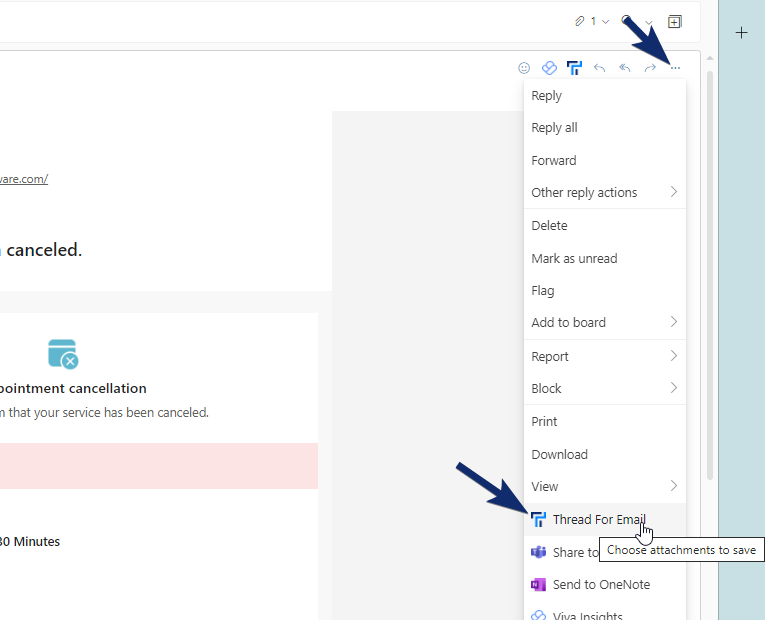This screenshot has width=765, height=620.
Task: Click the paperclip attachment icon
Action: pos(580,21)
